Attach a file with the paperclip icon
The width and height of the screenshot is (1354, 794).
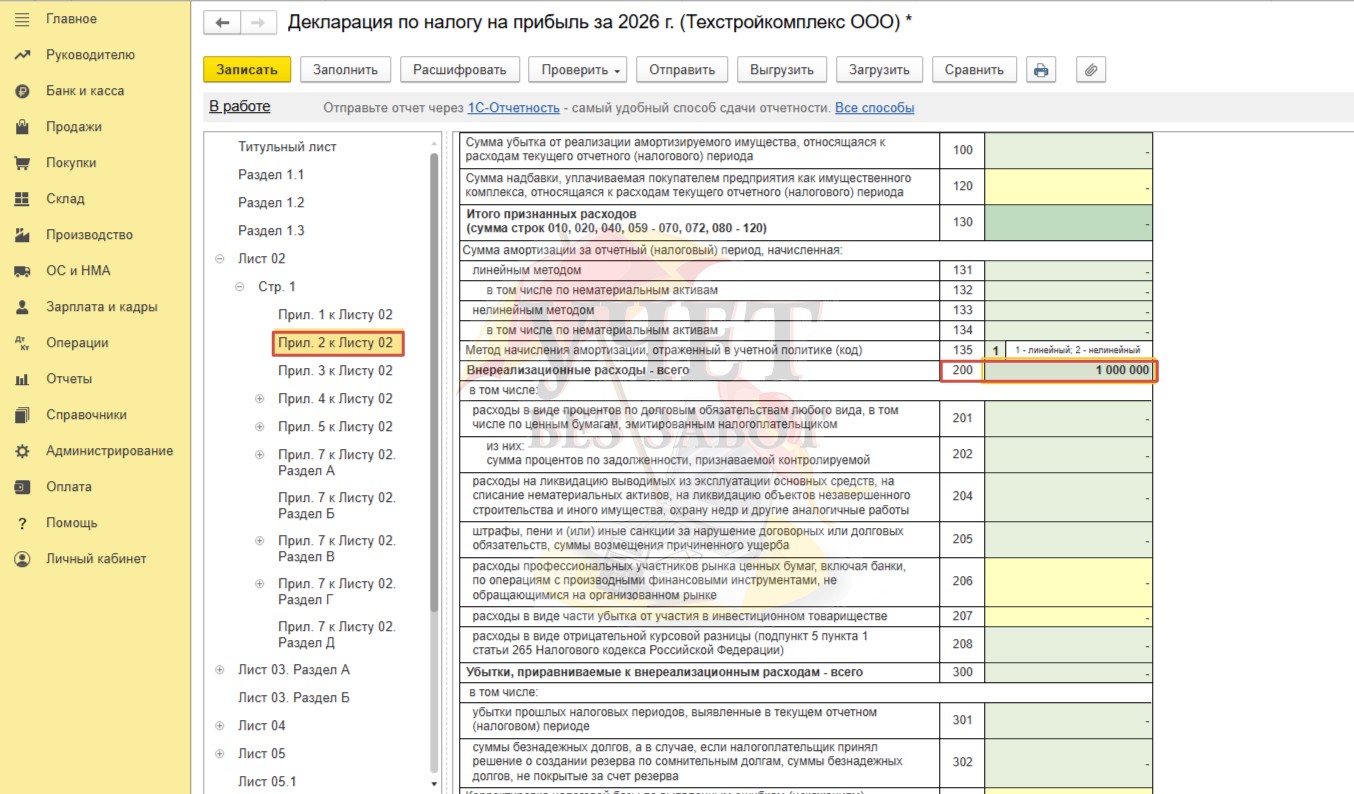[x=1091, y=70]
